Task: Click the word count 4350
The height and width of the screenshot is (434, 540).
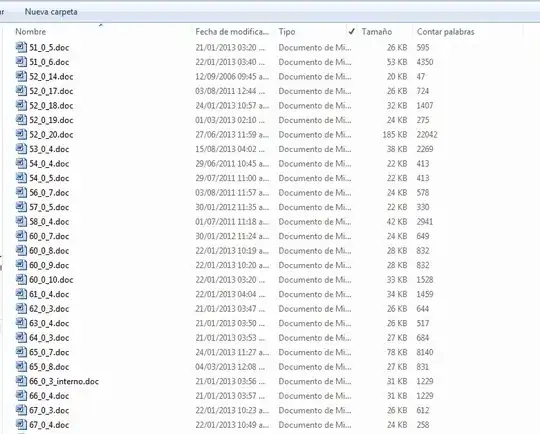Action: pyautogui.click(x=425, y=62)
